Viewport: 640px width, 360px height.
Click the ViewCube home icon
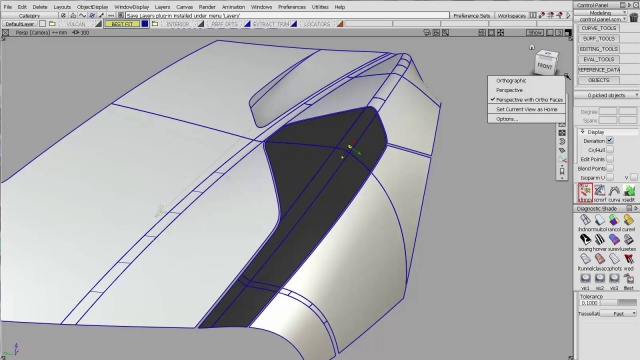[531, 47]
